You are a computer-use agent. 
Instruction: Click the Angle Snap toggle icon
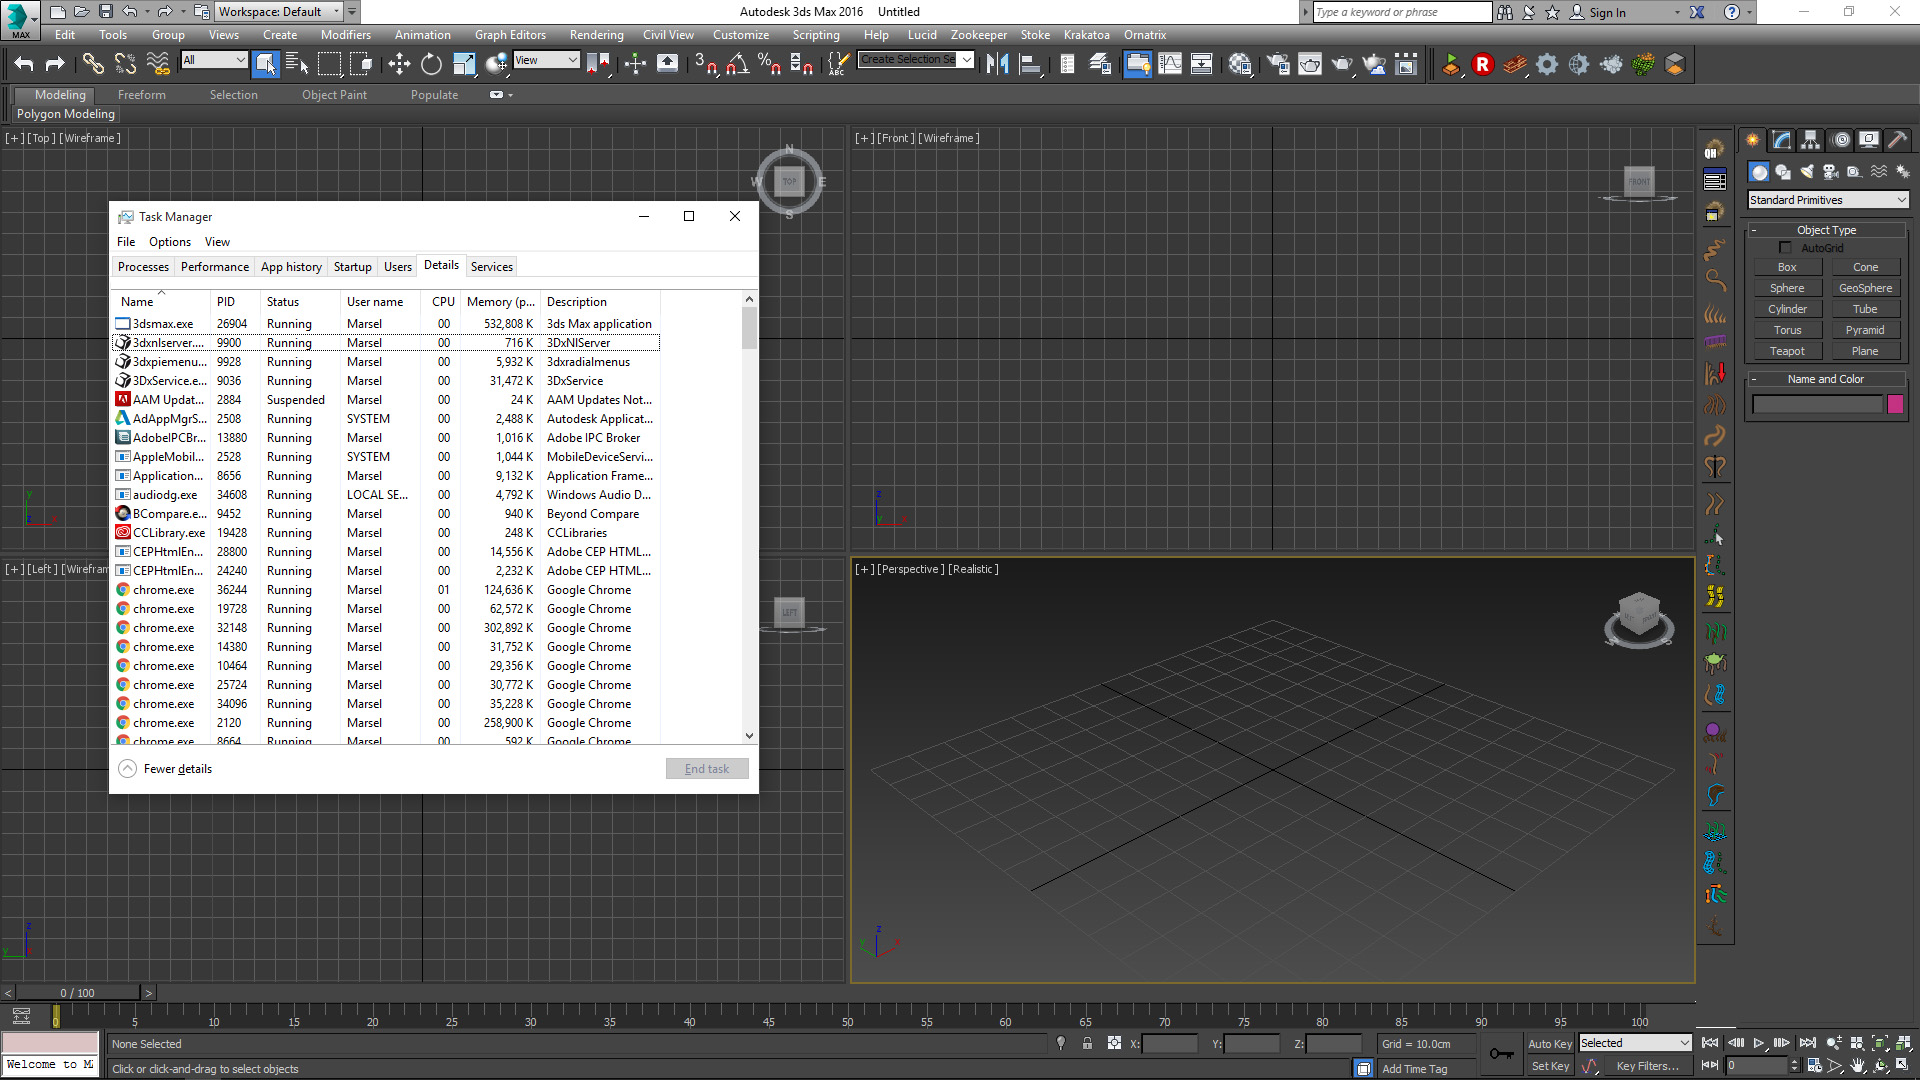[737, 65]
